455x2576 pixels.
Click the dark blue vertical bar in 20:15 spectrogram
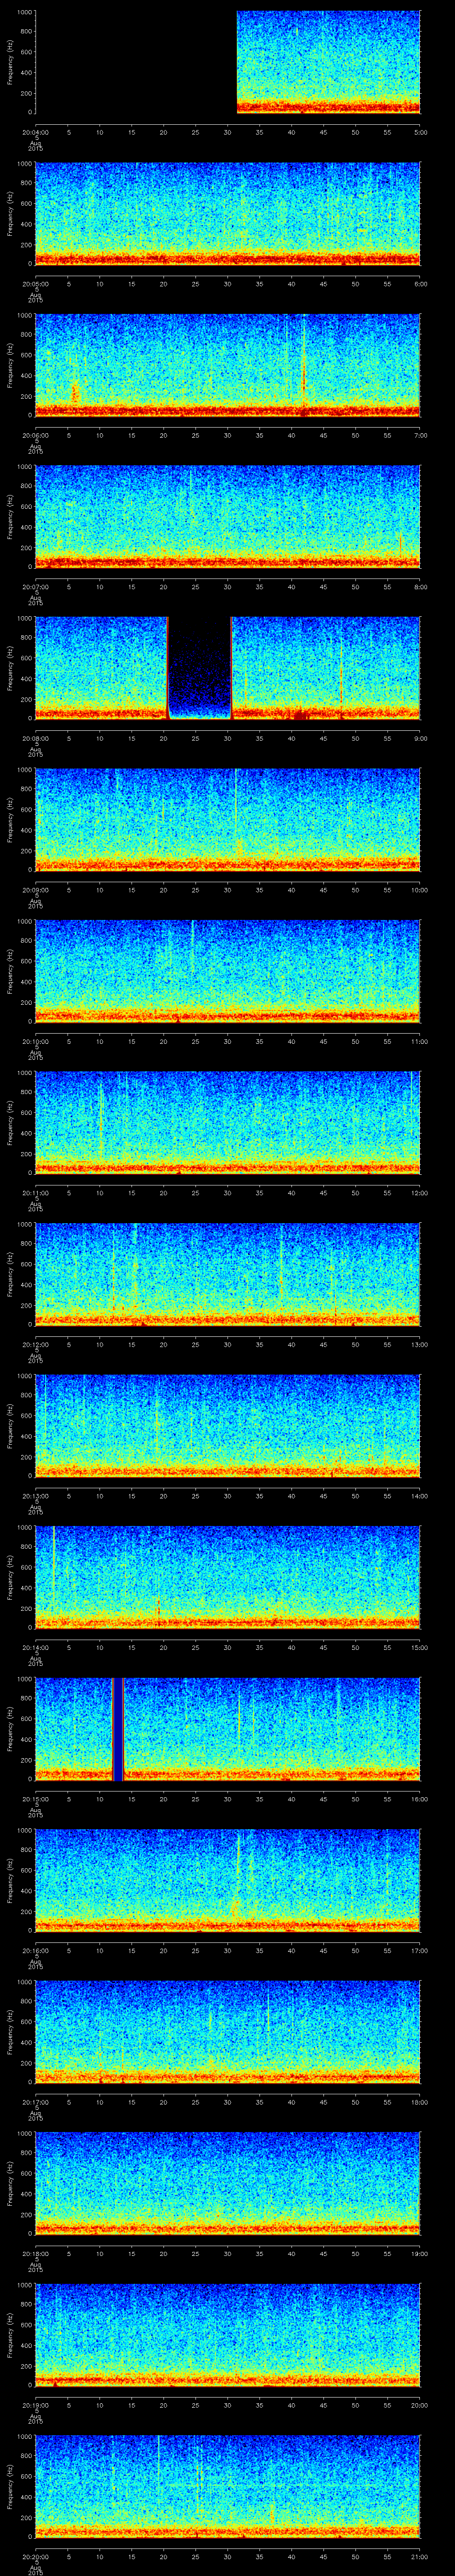pos(118,1728)
